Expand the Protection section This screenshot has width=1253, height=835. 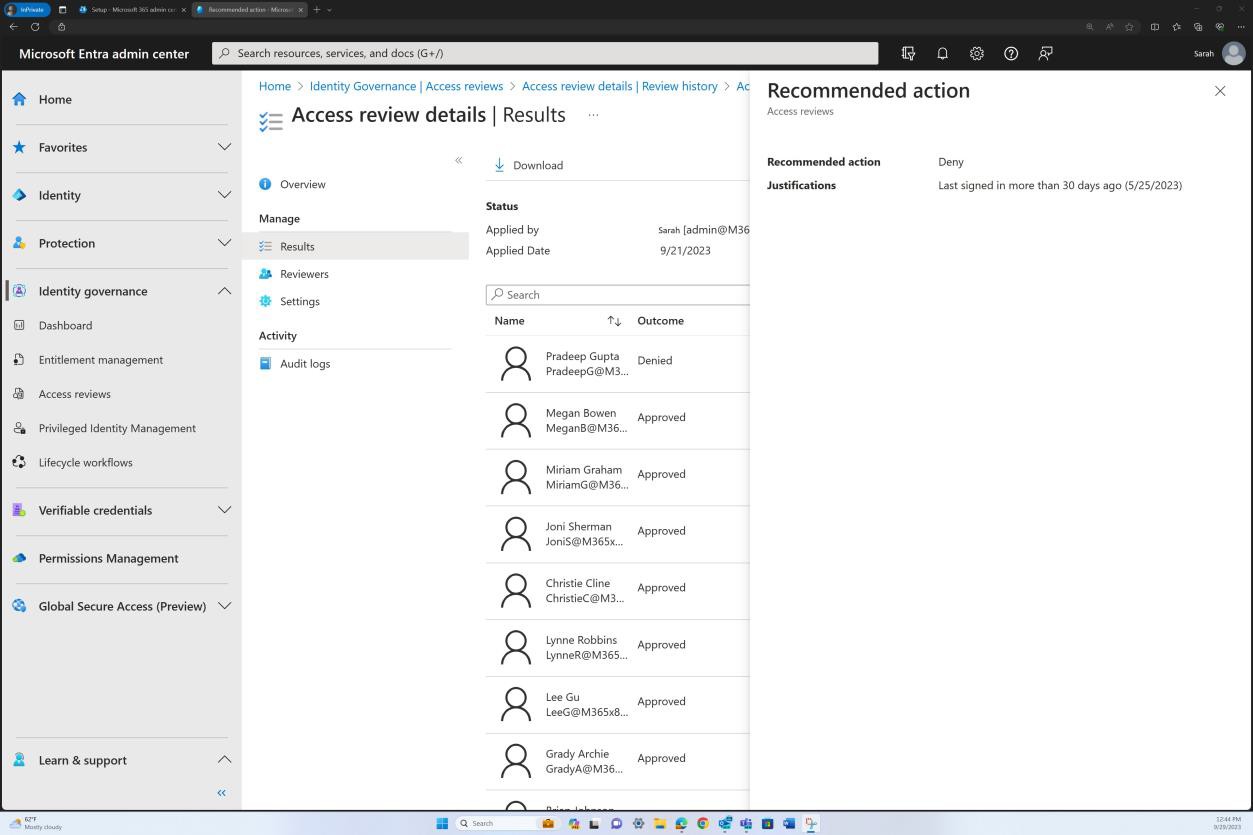pyautogui.click(x=224, y=243)
